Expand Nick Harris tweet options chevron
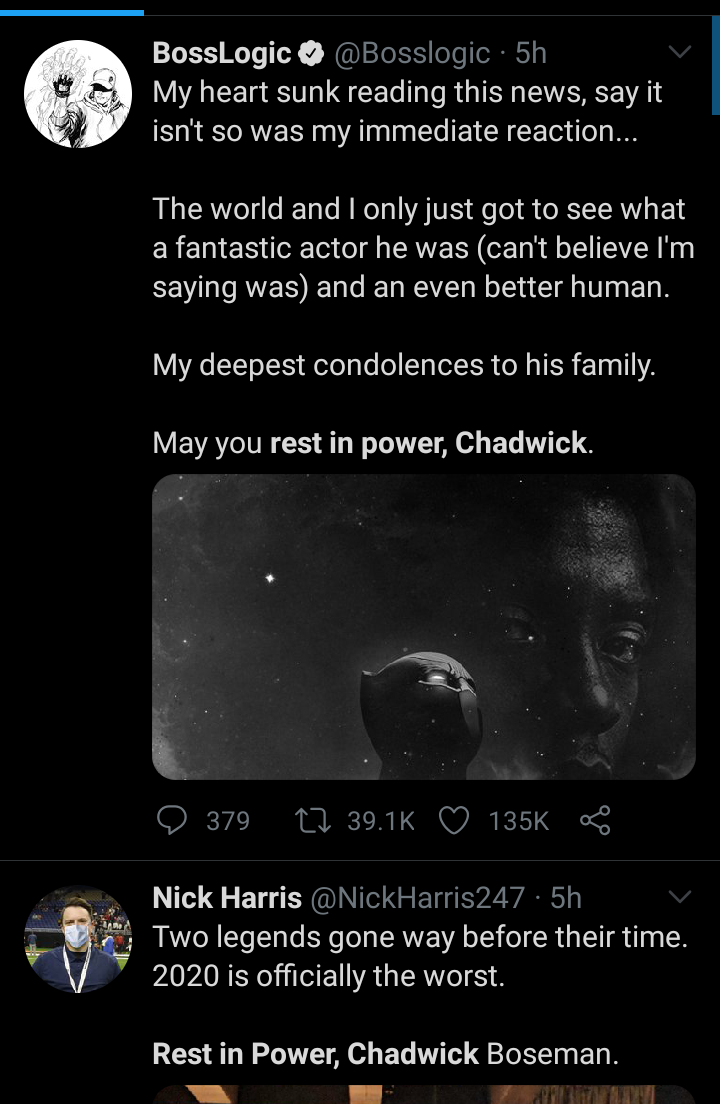The height and width of the screenshot is (1104, 720). pos(679,897)
